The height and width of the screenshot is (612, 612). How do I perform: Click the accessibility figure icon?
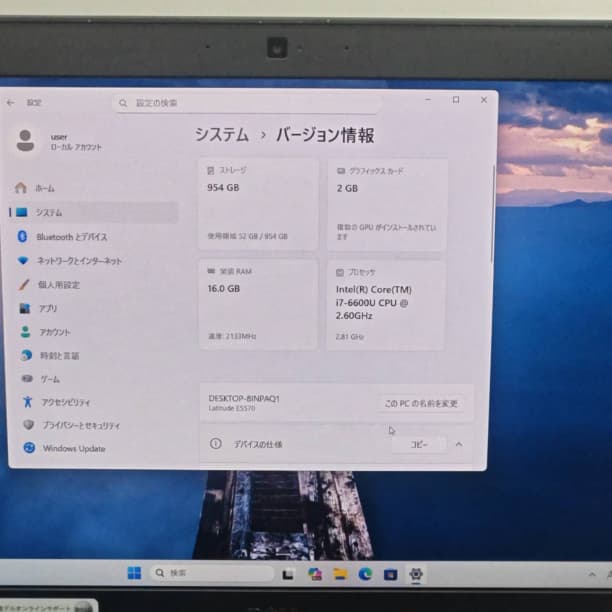click(28, 402)
